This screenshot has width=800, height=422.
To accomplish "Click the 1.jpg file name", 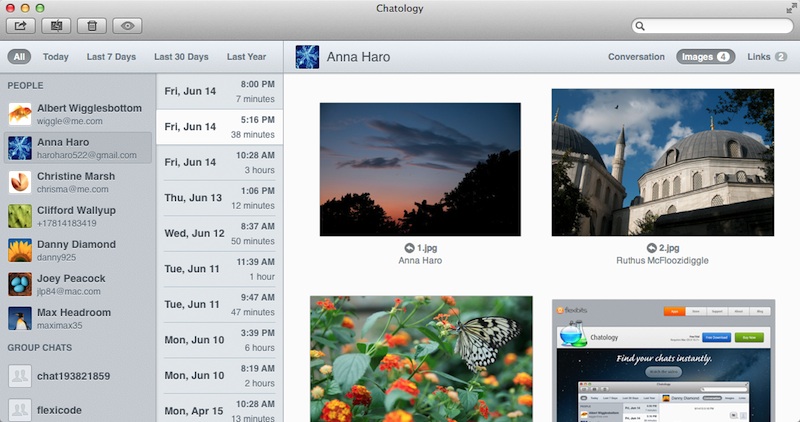I will coord(427,248).
